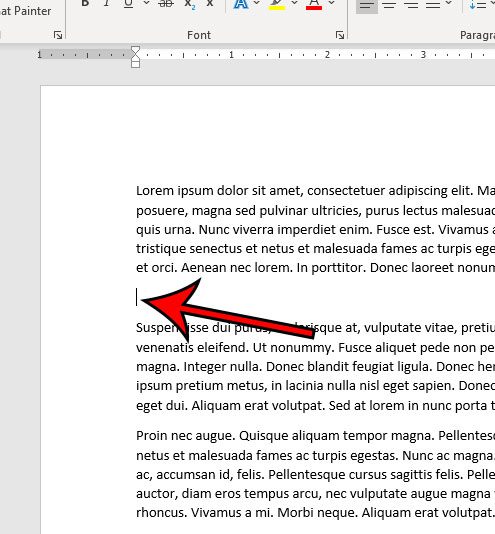The image size is (495, 534).
Task: Expand the highlight color dropdown arrow
Action: pos(295,3)
